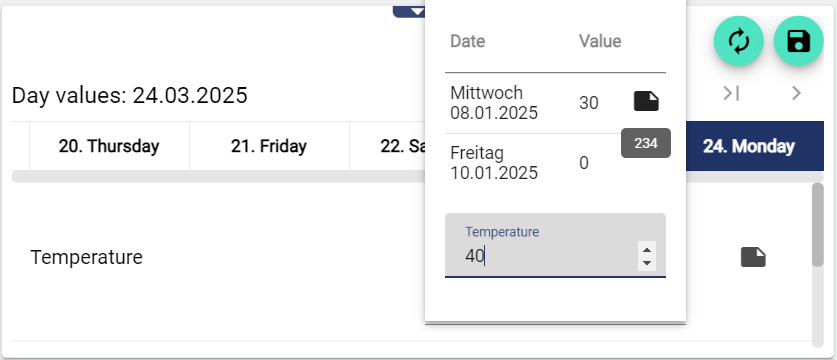Click into the Temperature input field
837x360 pixels.
(555, 246)
